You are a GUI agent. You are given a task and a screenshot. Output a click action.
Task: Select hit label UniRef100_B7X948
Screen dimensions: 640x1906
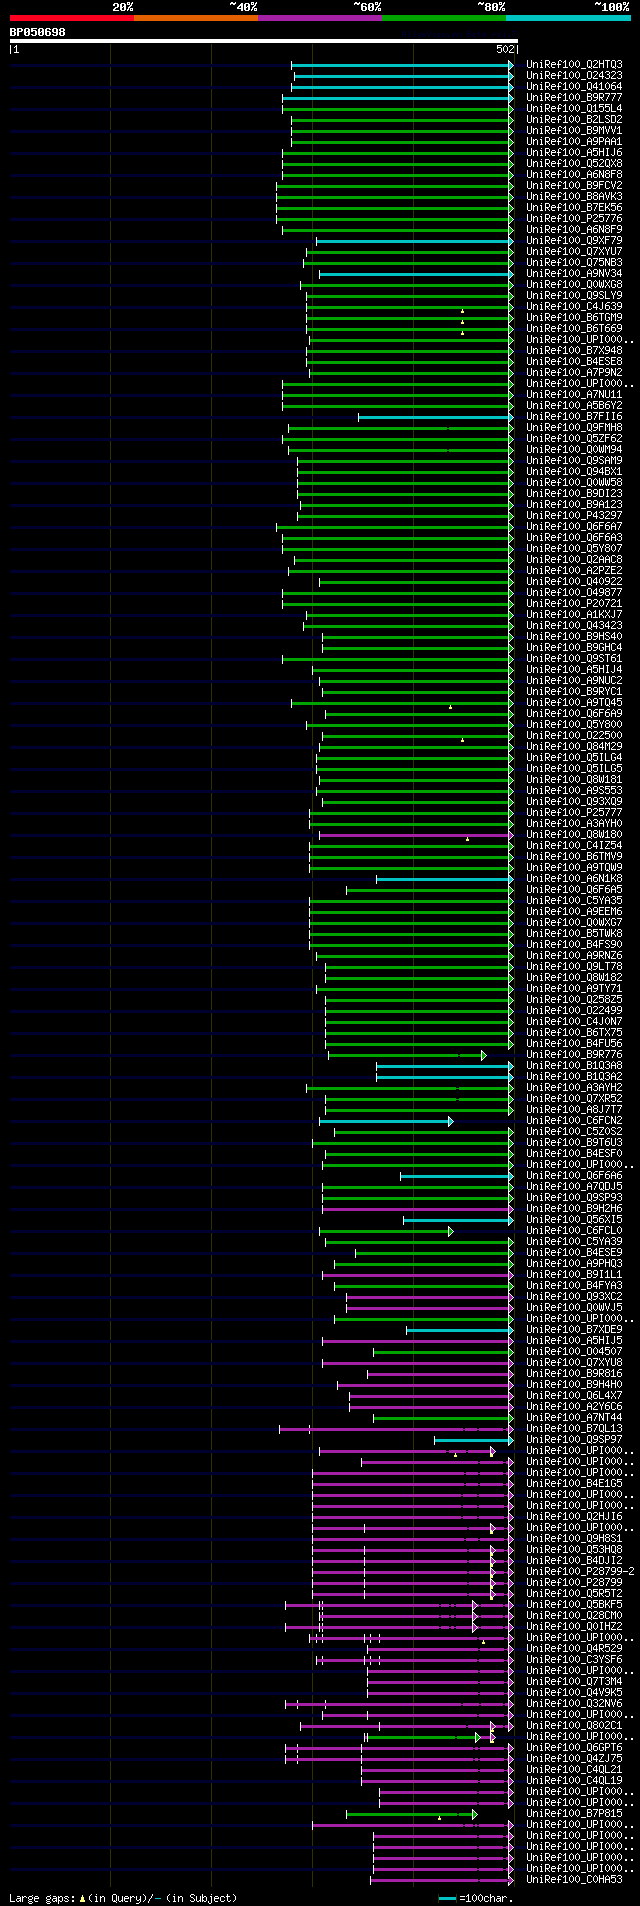click(x=574, y=351)
